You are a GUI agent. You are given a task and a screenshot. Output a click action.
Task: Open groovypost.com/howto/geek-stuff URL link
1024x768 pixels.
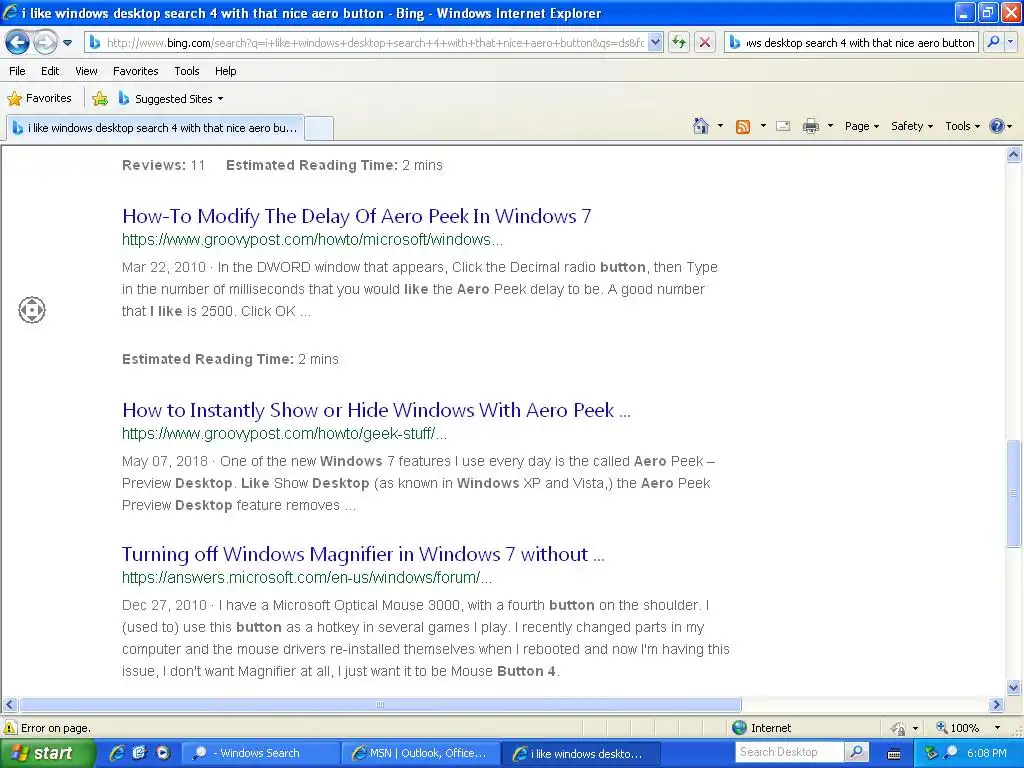(x=285, y=434)
